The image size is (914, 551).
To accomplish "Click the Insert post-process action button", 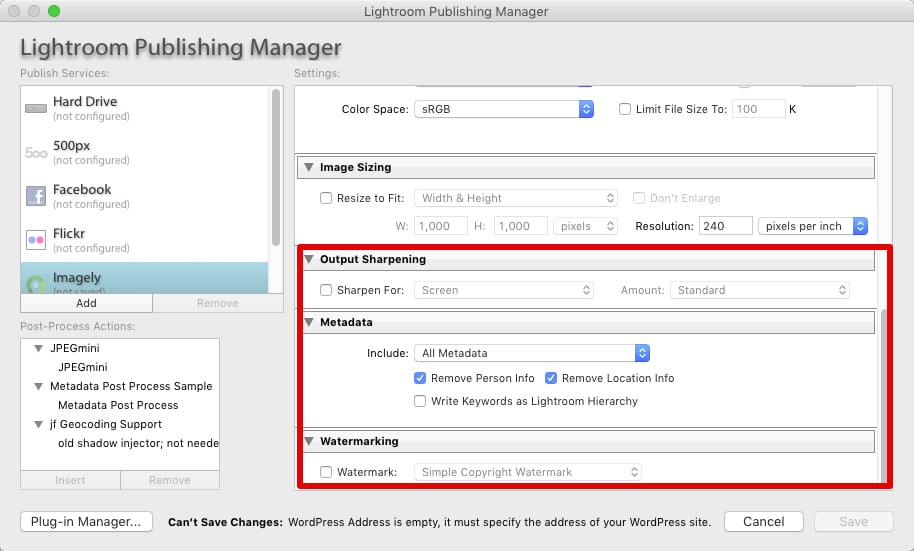I will [x=70, y=480].
